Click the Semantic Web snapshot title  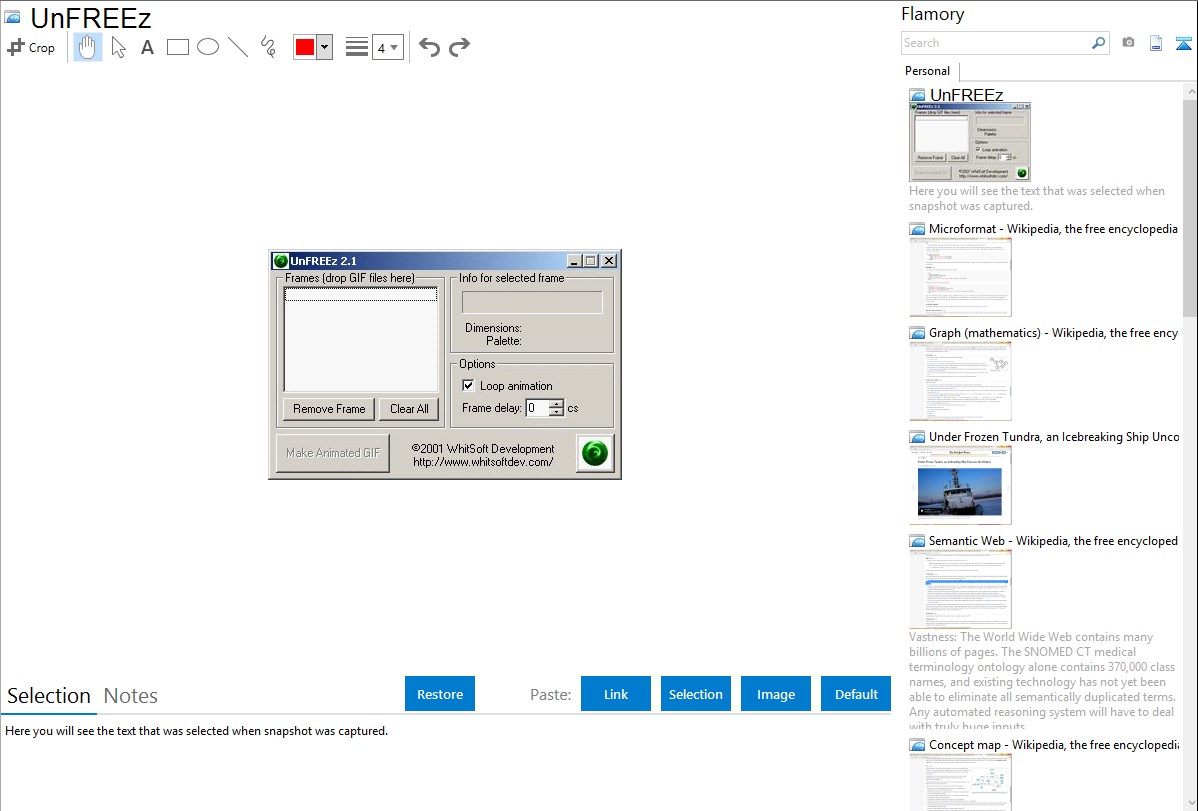coord(1053,540)
